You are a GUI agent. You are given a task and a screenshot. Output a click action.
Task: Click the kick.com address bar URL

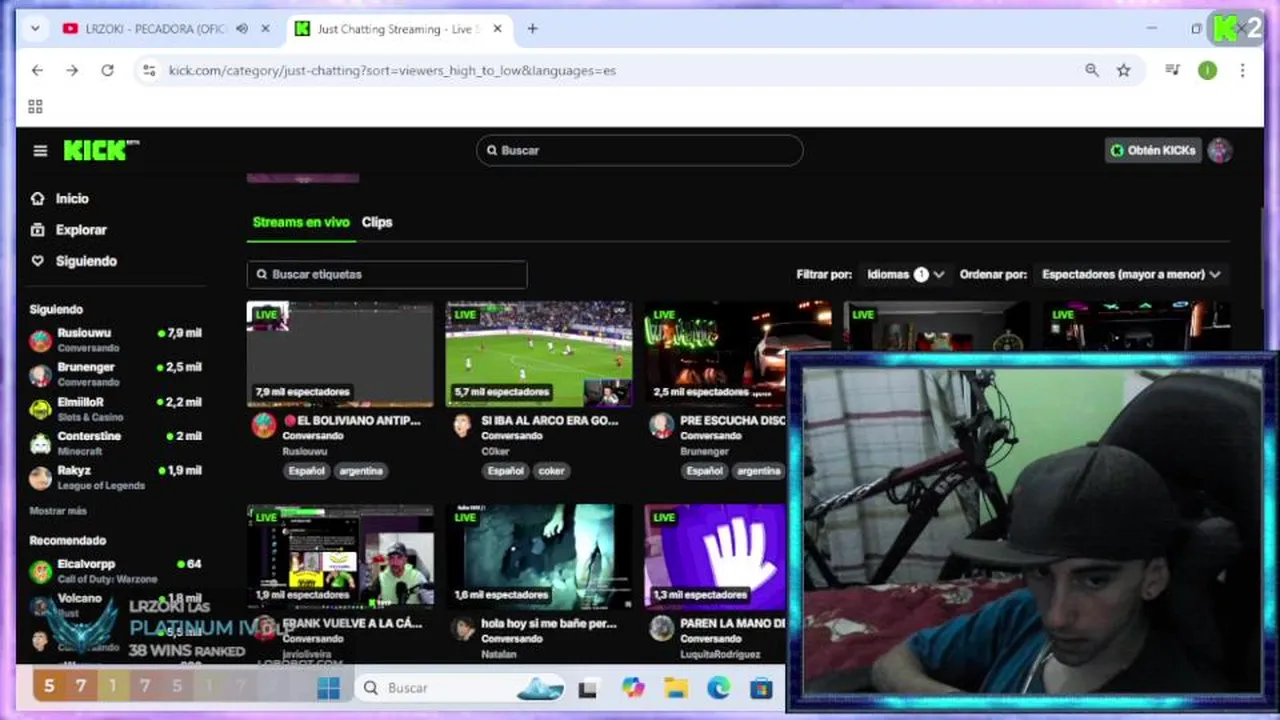coord(392,70)
